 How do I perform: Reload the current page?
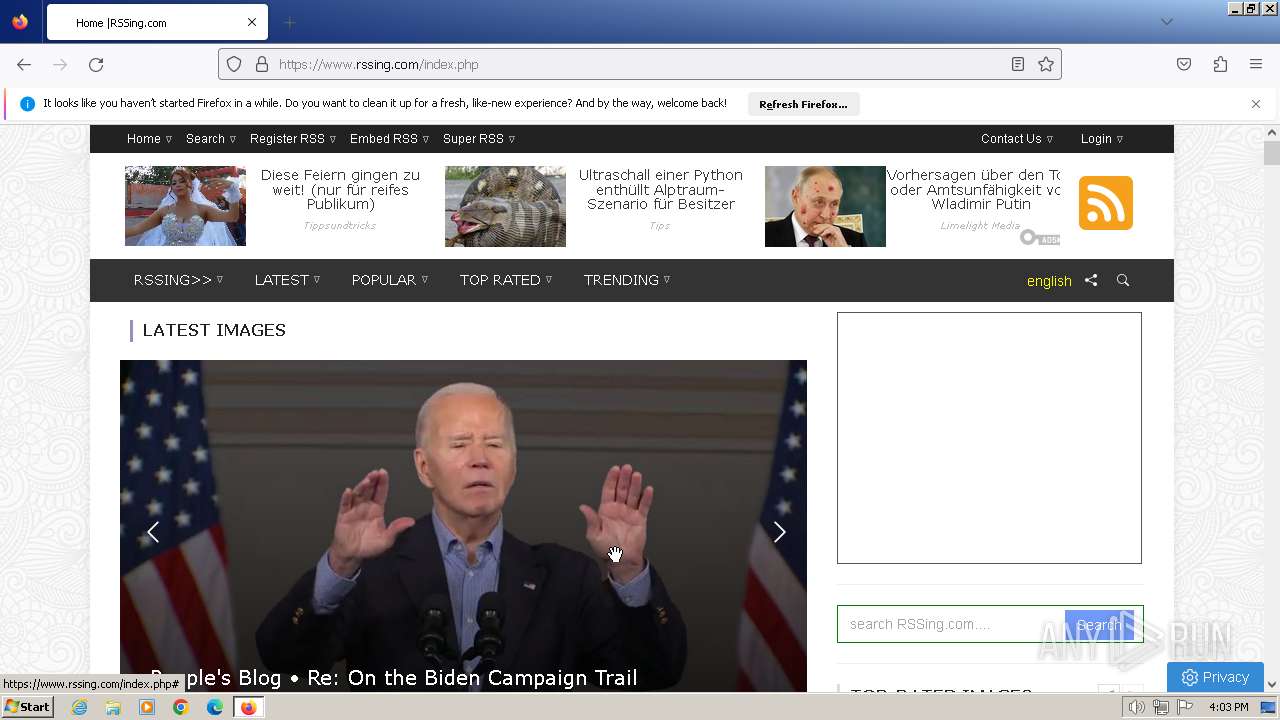click(x=96, y=64)
